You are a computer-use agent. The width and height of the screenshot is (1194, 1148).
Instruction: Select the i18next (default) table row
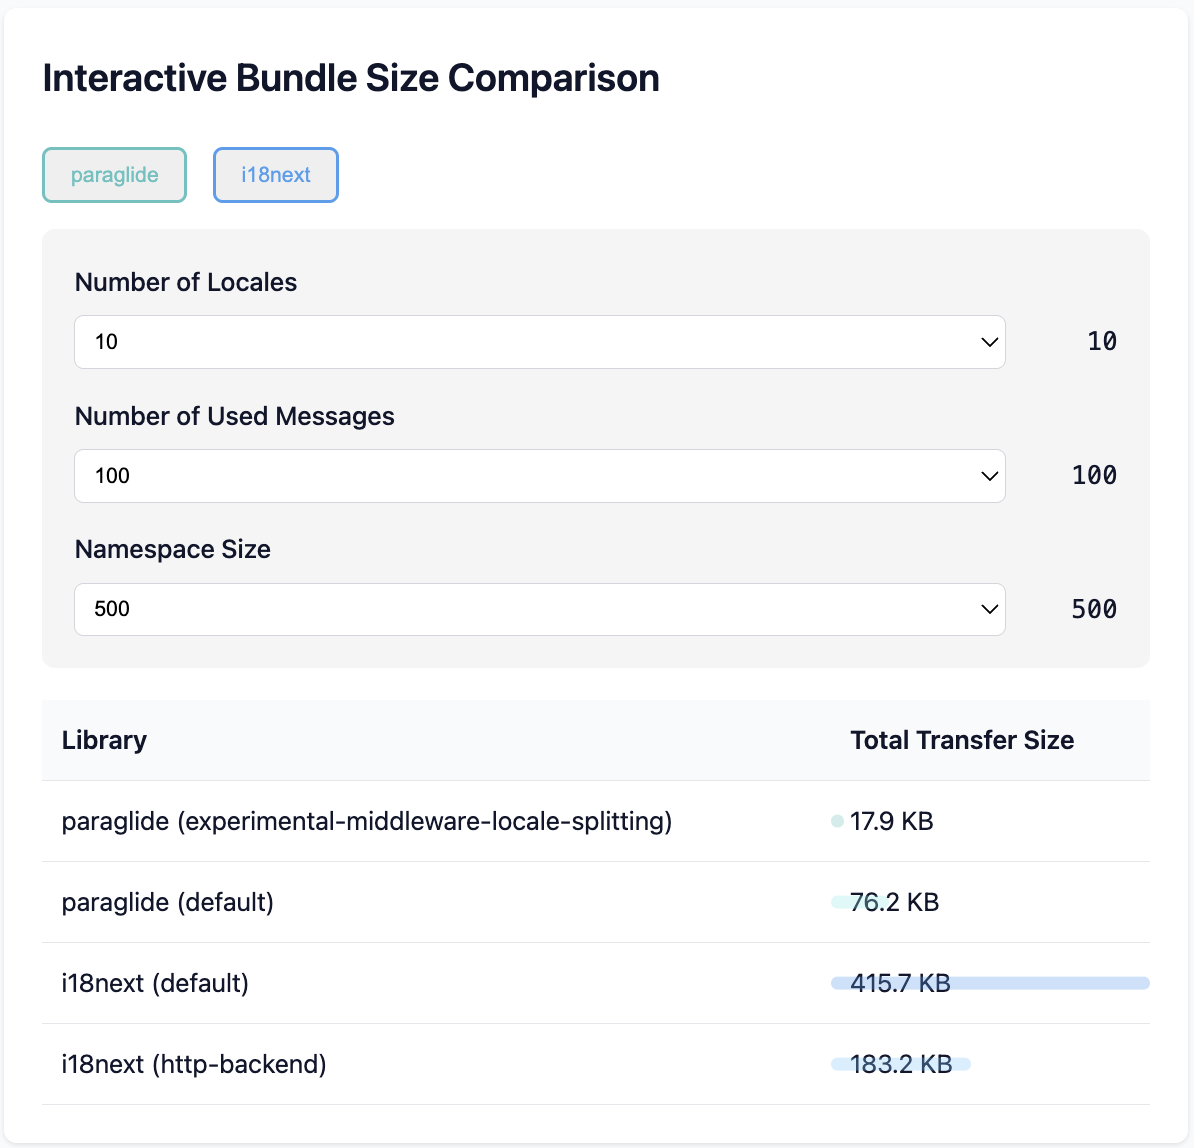400,983
